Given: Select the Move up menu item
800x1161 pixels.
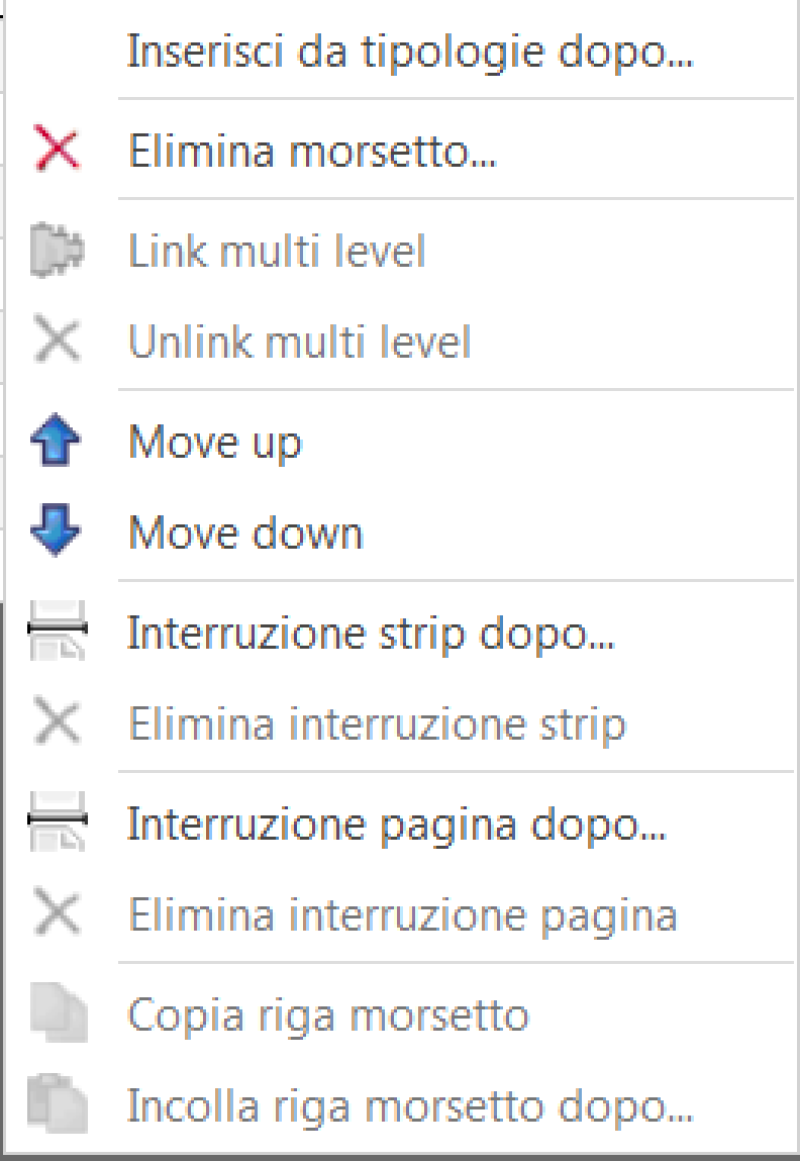Looking at the screenshot, I should [x=215, y=442].
